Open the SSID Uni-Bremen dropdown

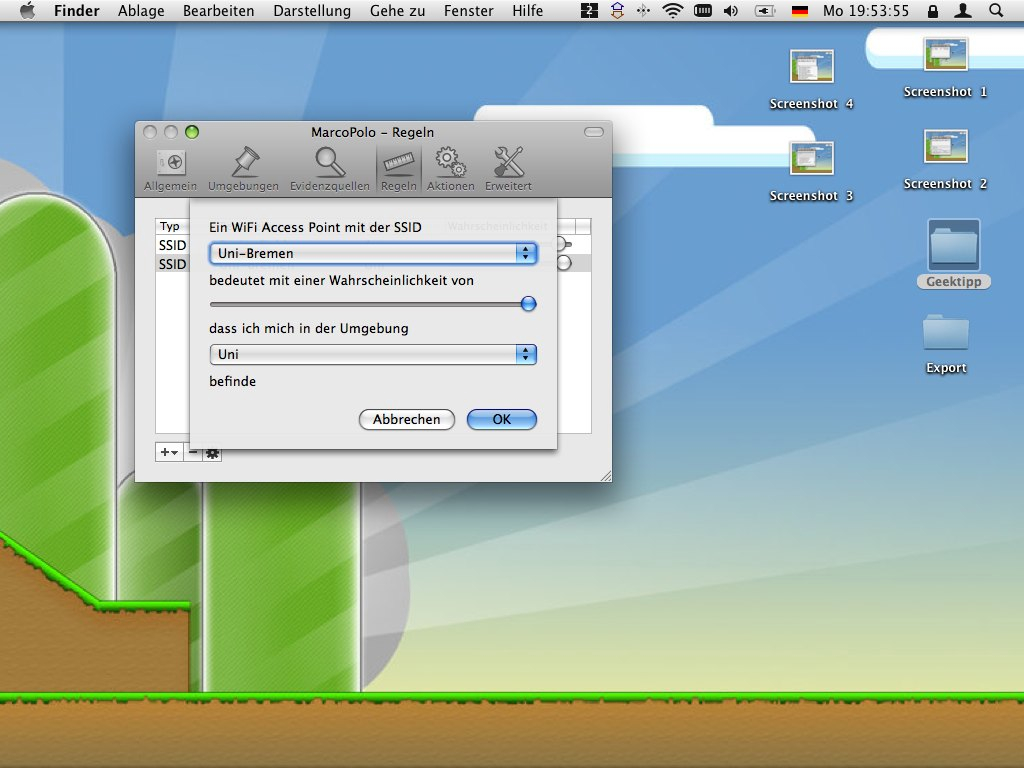(373, 253)
